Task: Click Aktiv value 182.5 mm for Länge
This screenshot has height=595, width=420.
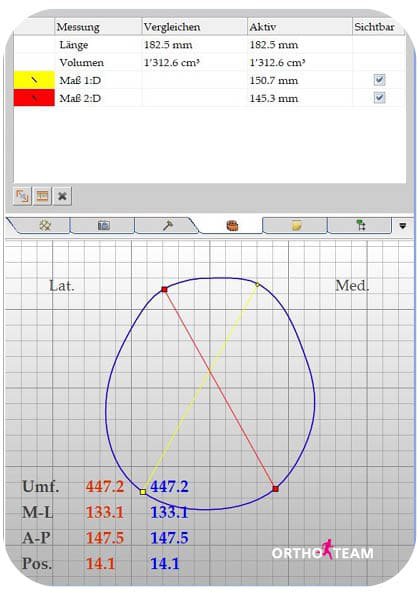Action: pyautogui.click(x=274, y=45)
